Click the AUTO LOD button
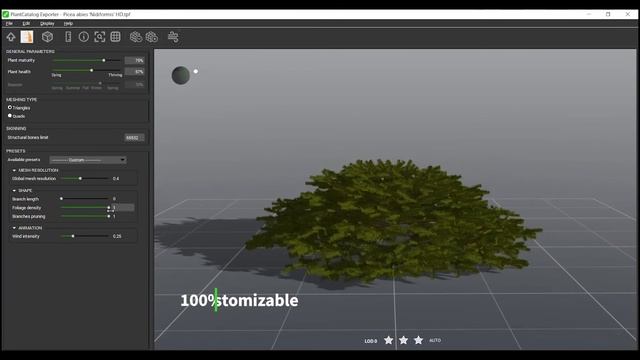Viewport: 640px width, 360px height. [435, 340]
